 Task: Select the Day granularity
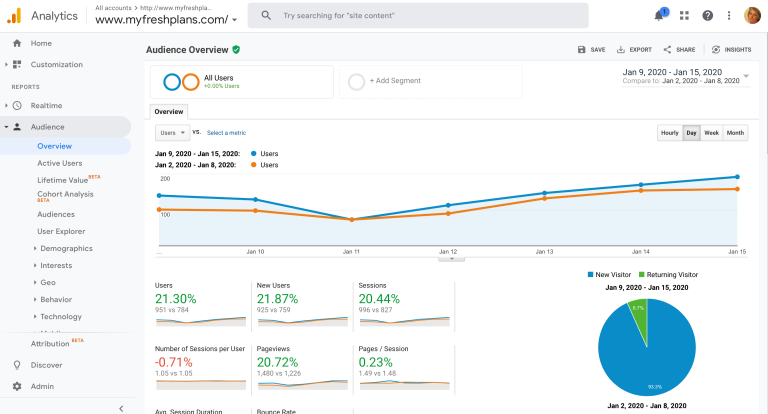[x=691, y=133]
